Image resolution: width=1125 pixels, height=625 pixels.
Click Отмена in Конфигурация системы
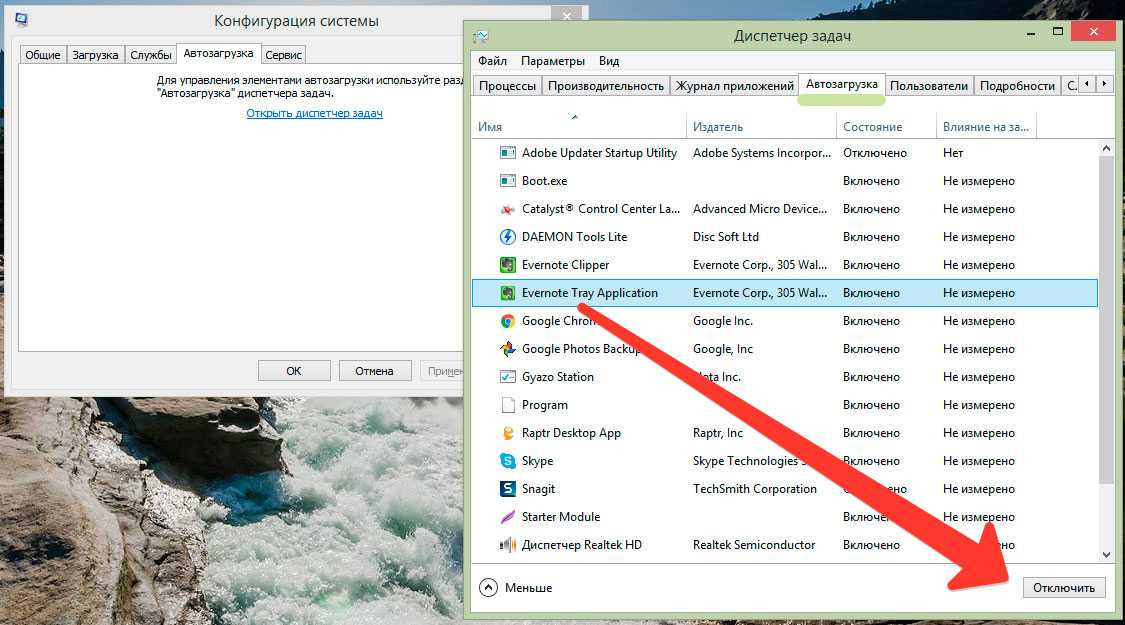pyautogui.click(x=375, y=371)
